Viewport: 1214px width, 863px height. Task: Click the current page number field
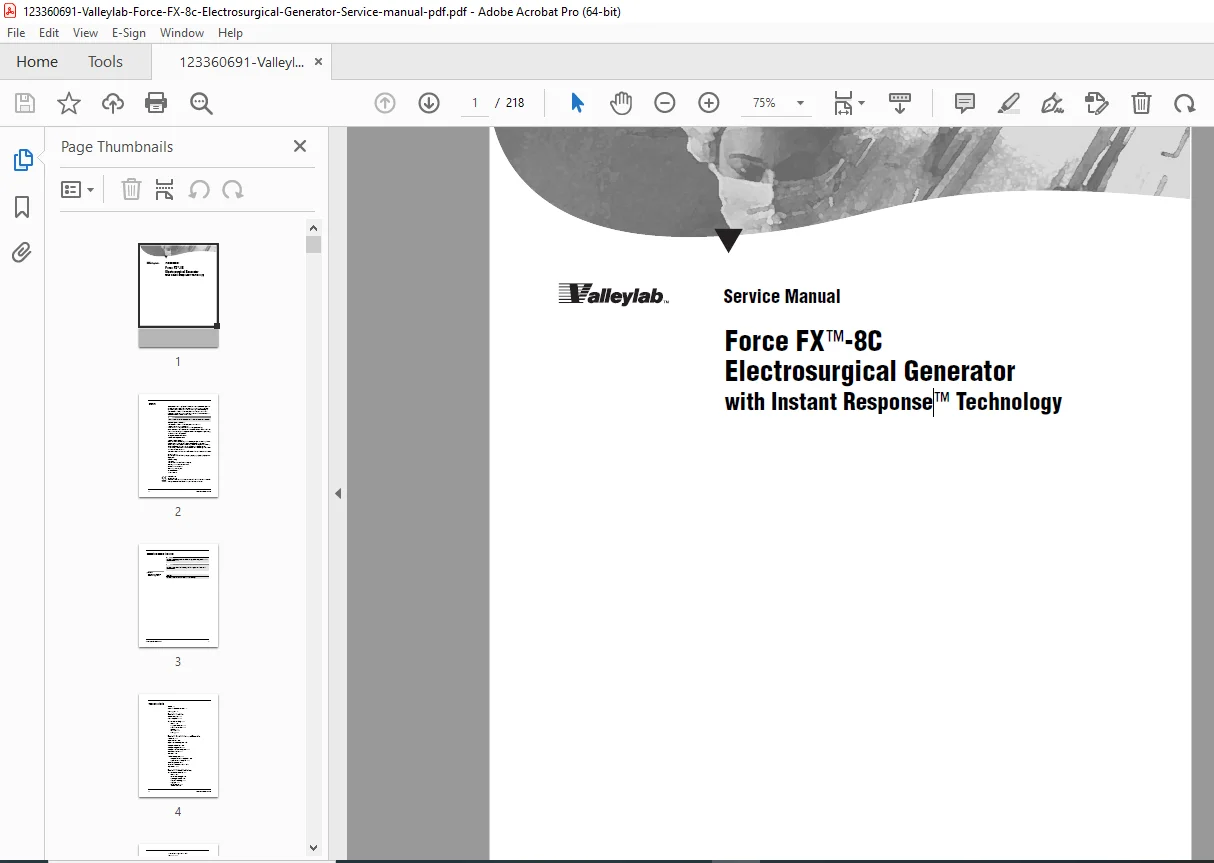pyautogui.click(x=475, y=103)
